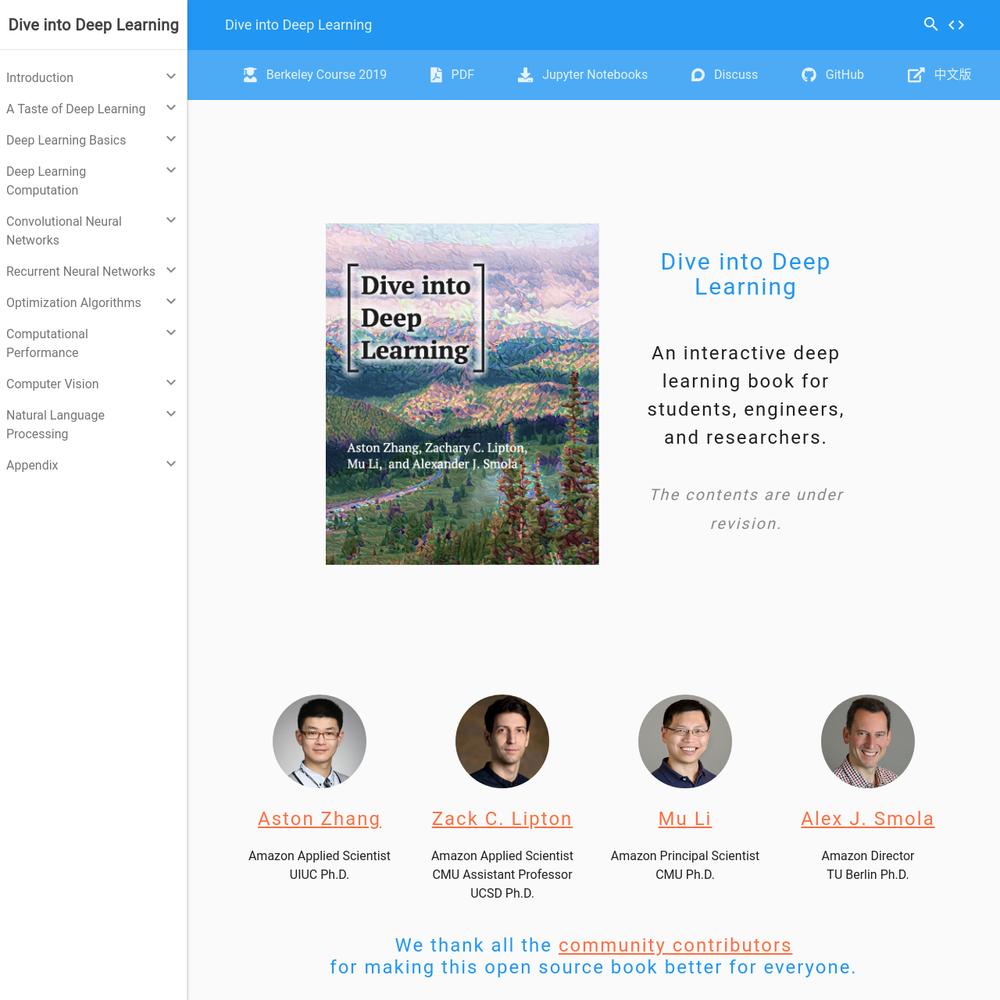
Task: Expand Computer Vision chevron
Action: (171, 383)
